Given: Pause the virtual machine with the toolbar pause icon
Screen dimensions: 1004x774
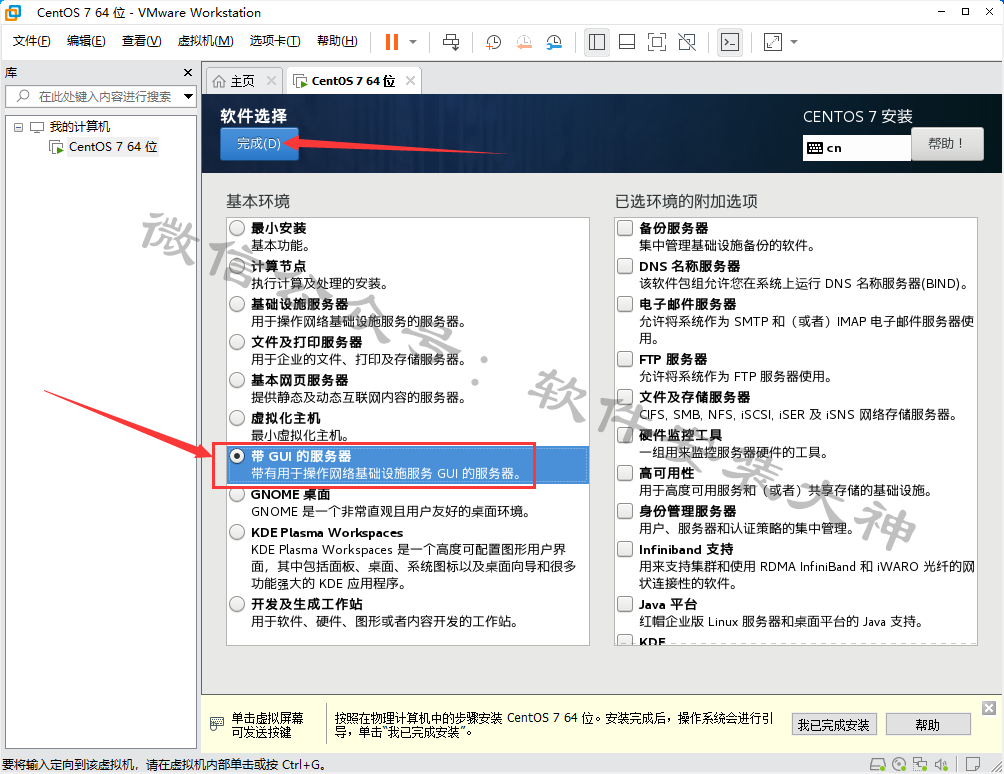Looking at the screenshot, I should click(392, 42).
